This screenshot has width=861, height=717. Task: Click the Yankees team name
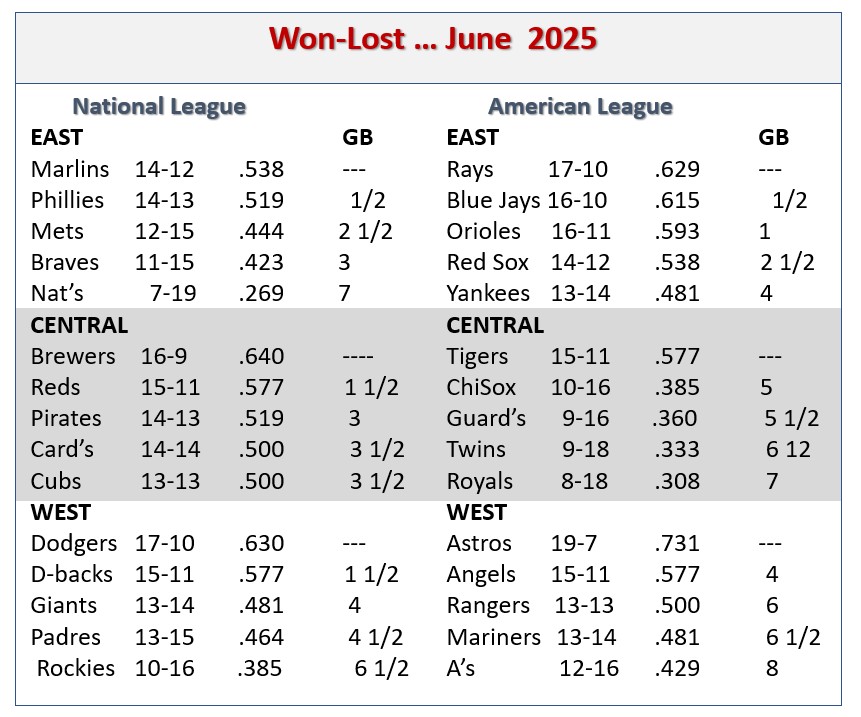(488, 294)
